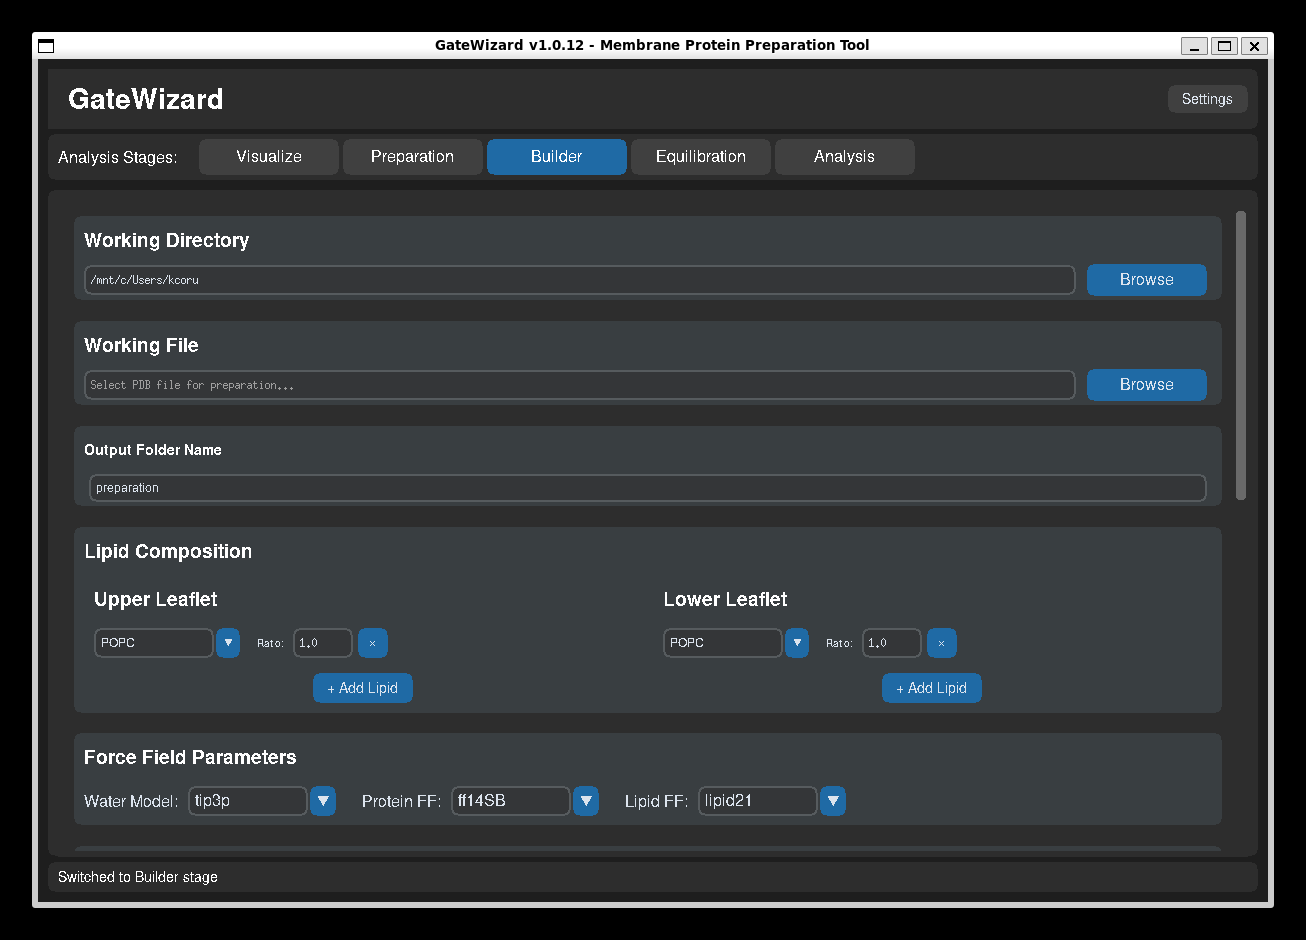
Task: Remove the POPC lipid from the Lower Leaflet
Action: click(x=941, y=643)
